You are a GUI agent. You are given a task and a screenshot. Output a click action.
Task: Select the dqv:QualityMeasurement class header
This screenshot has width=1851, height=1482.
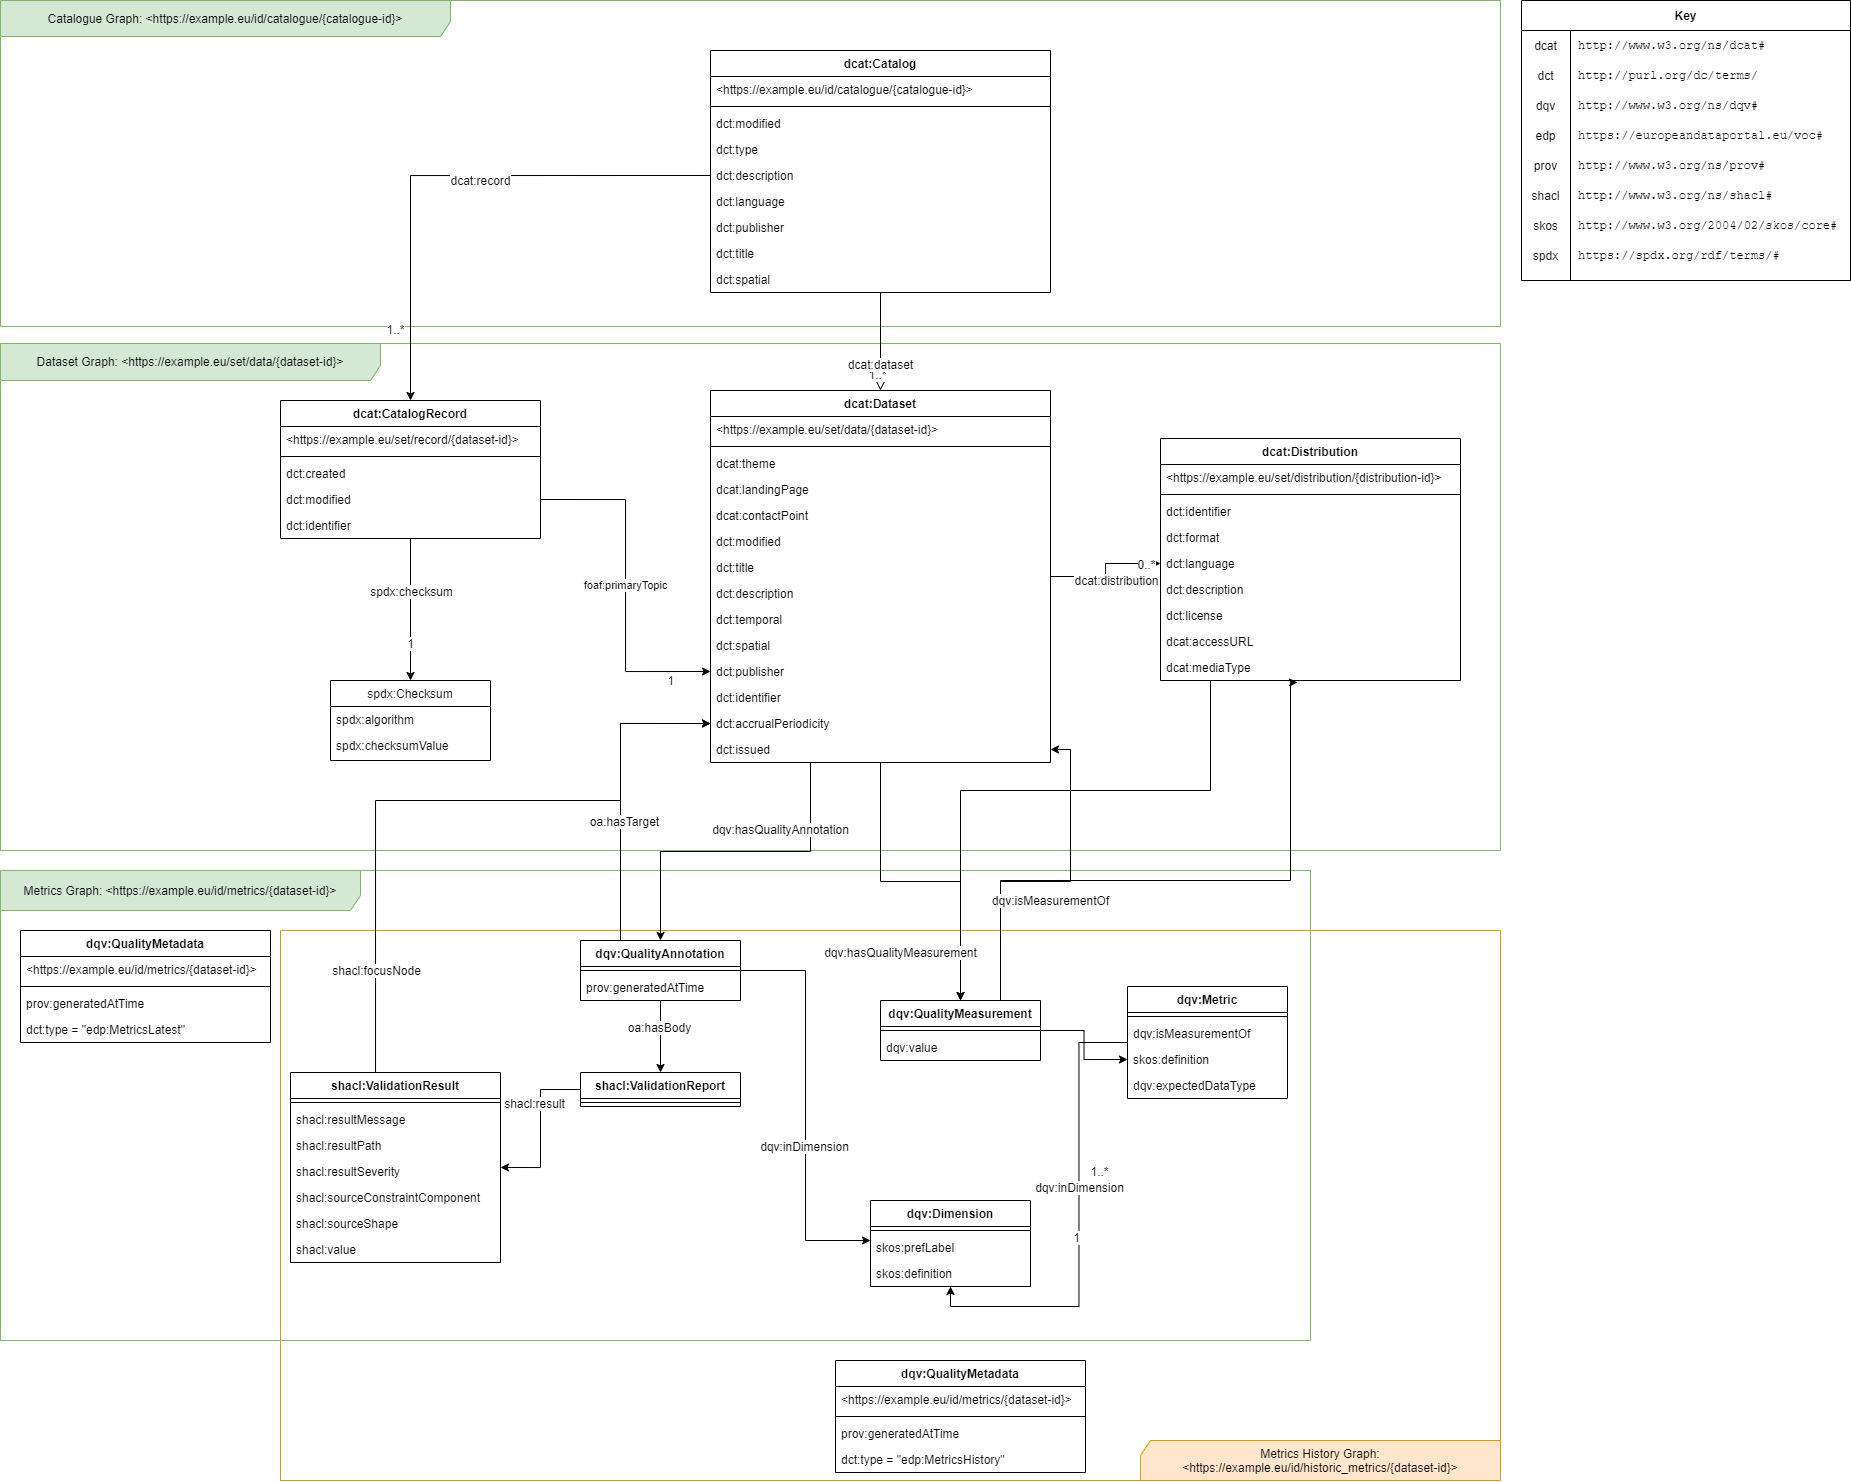(959, 1014)
